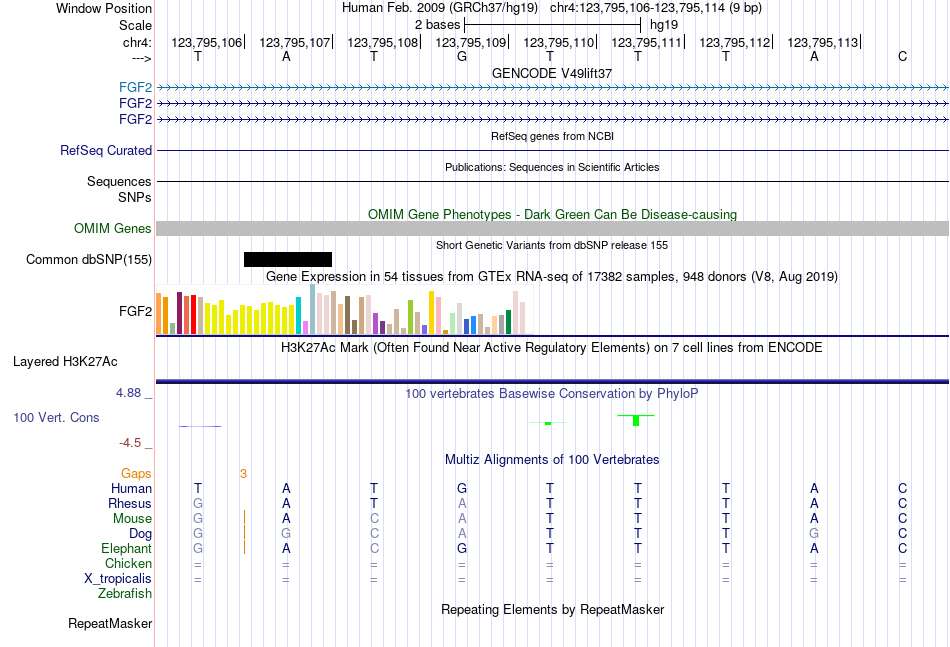The width and height of the screenshot is (950, 647).
Task: Click the Common dbSNP(155) label
Action: pyautogui.click(x=88, y=259)
